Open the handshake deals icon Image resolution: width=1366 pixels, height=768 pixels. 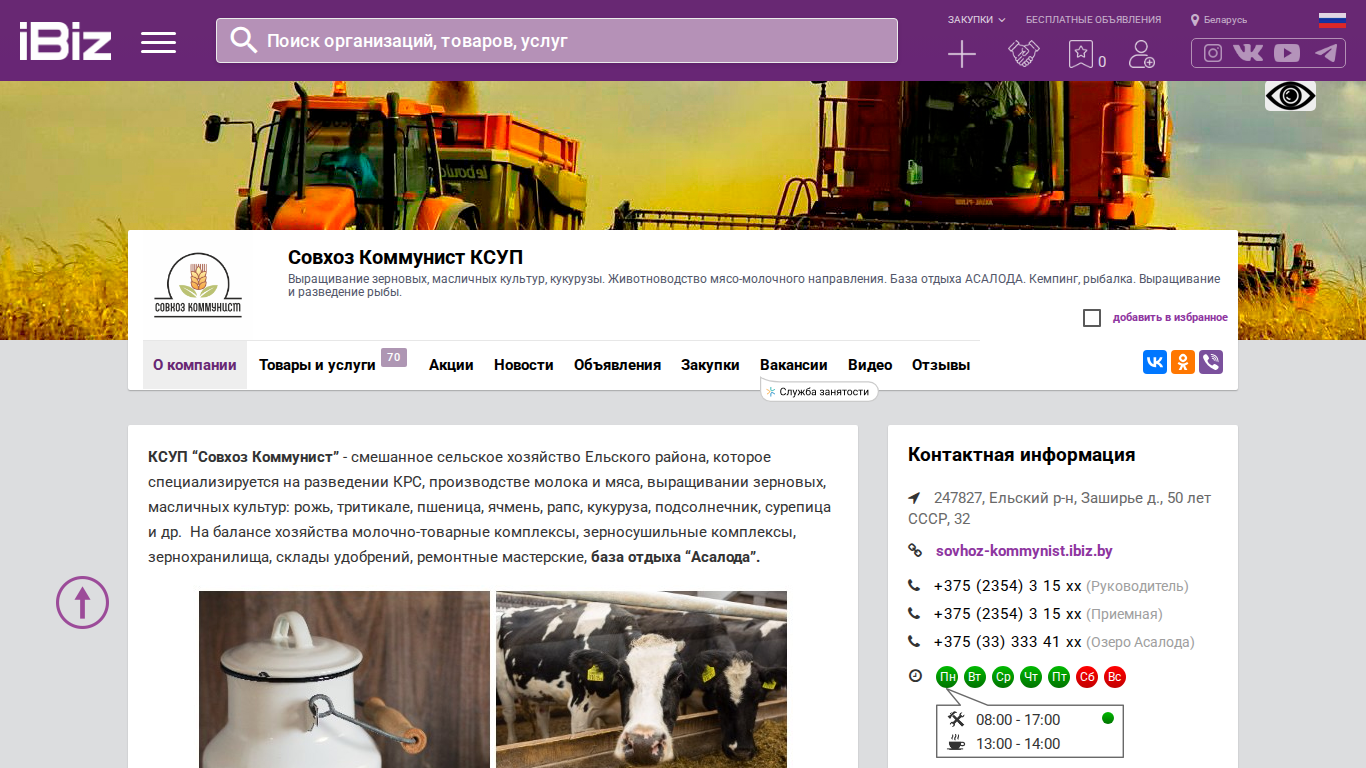[1024, 54]
